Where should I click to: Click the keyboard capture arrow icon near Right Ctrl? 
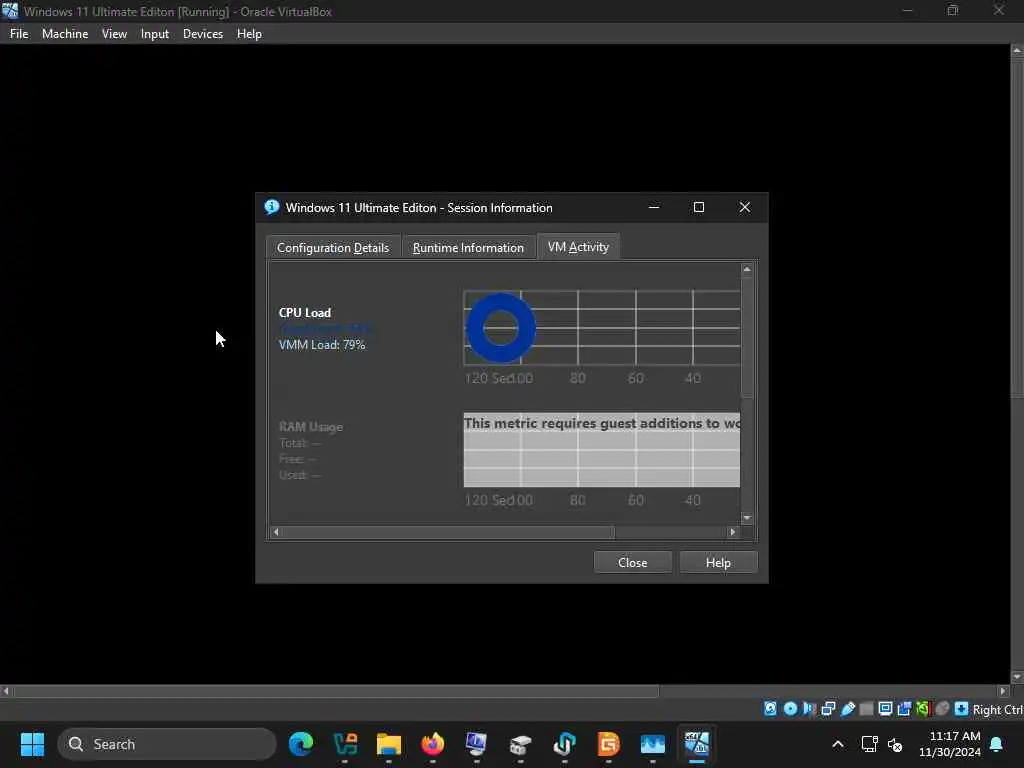pyautogui.click(x=961, y=709)
